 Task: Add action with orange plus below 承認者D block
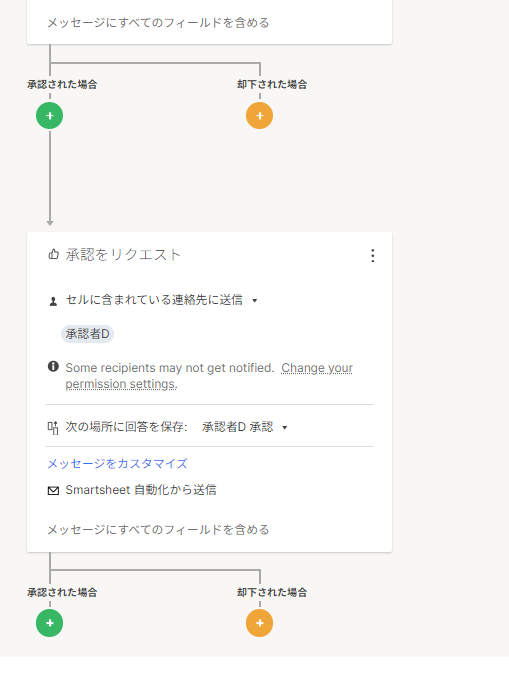click(x=259, y=623)
